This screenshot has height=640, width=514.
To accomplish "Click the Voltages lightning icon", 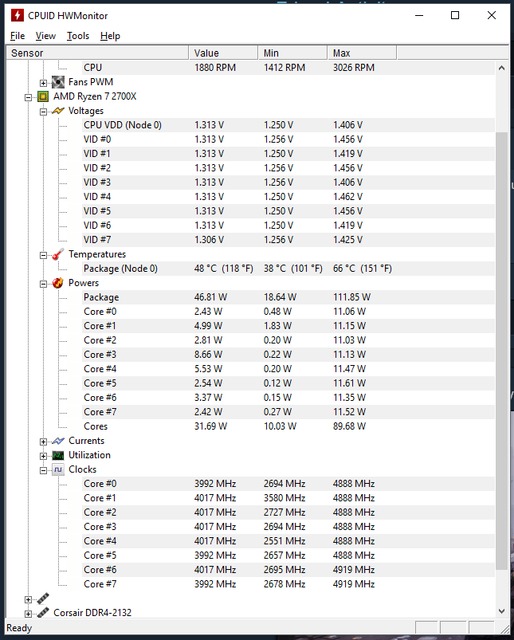I will [x=58, y=111].
